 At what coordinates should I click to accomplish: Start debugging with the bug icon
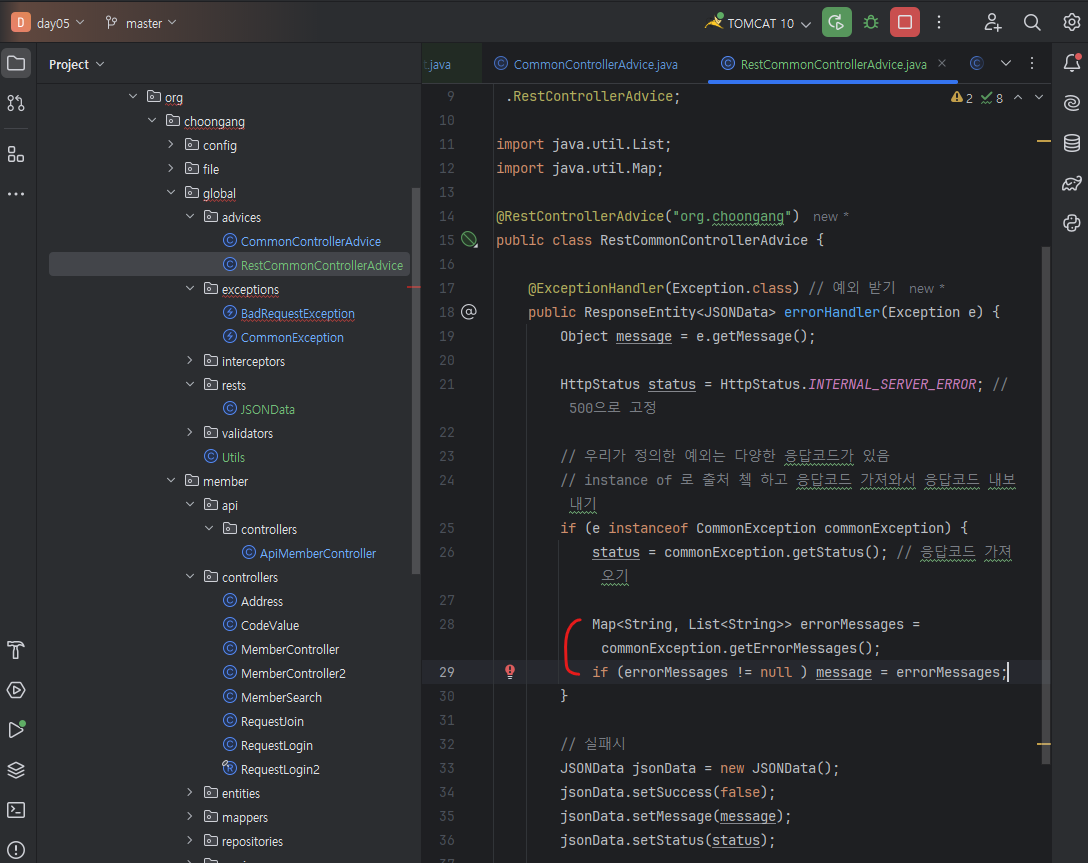[871, 22]
